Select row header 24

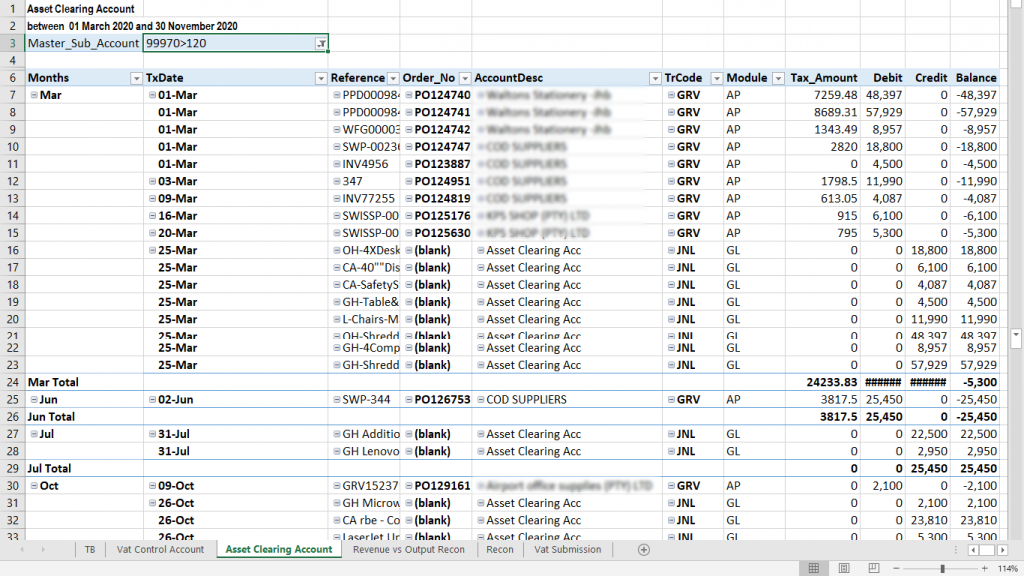point(12,382)
